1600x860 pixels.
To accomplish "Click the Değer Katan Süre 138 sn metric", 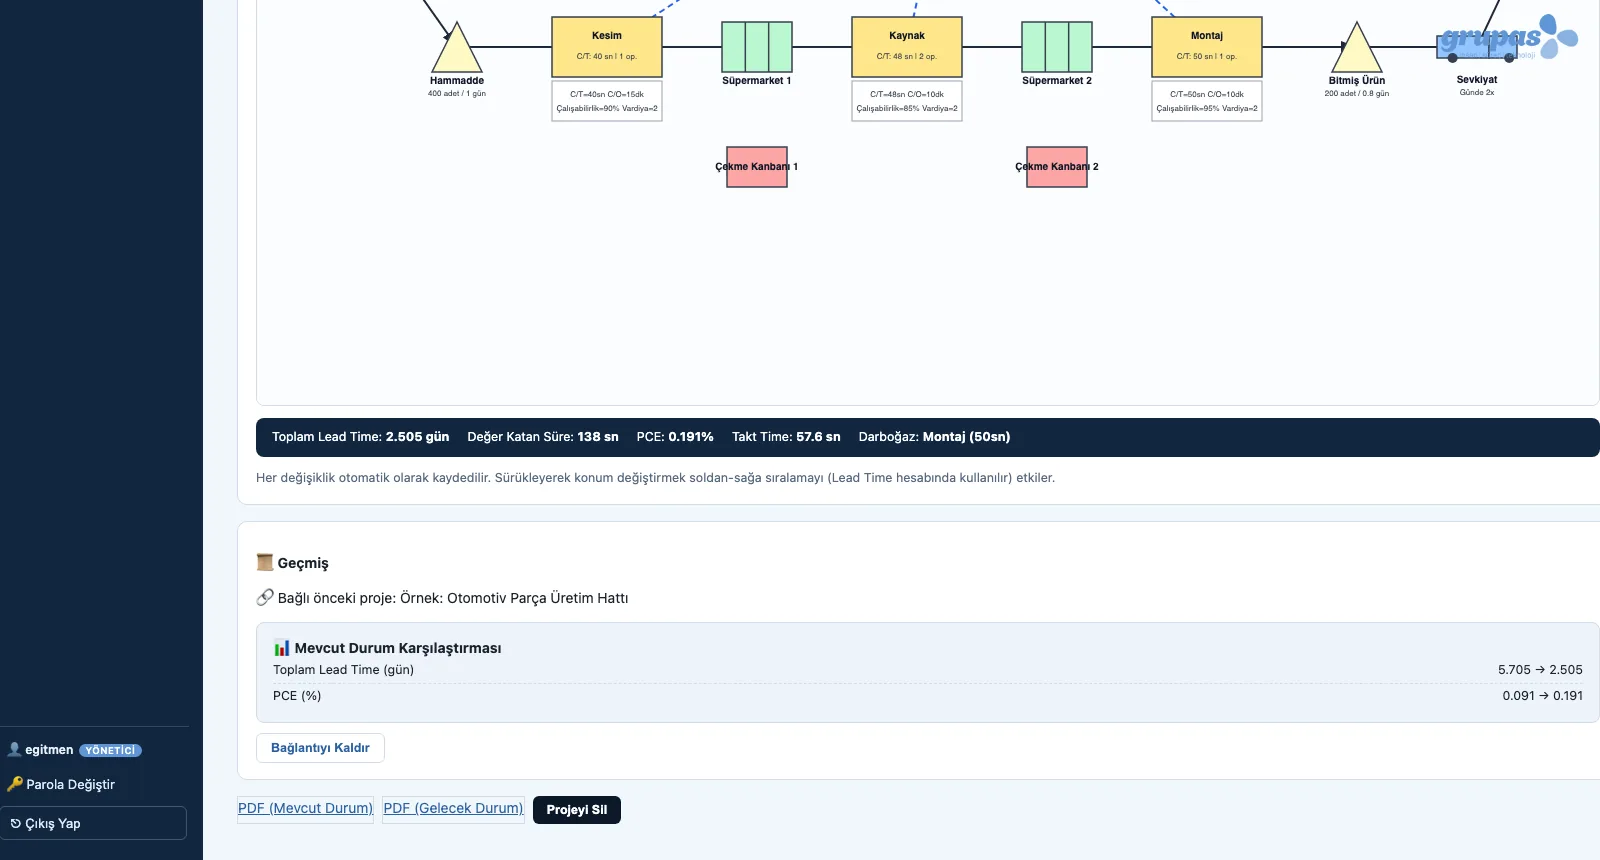I will click(543, 437).
